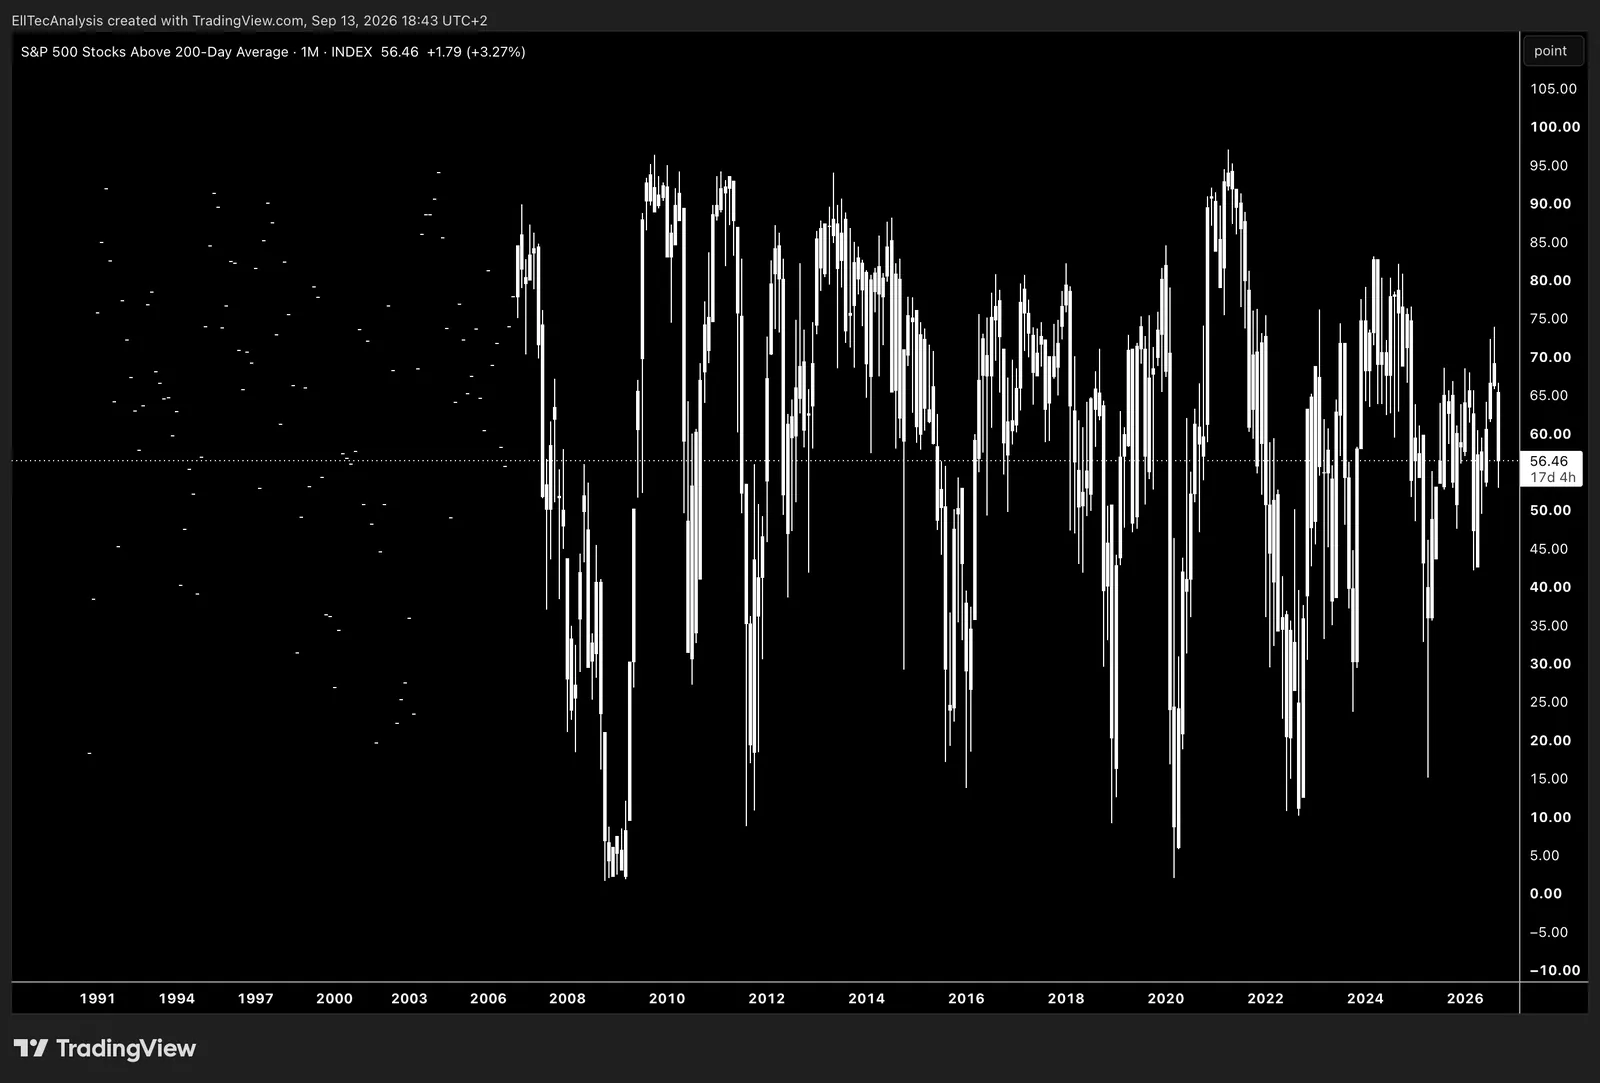
Task: Click the TradingView wordmark text
Action: (126, 1048)
